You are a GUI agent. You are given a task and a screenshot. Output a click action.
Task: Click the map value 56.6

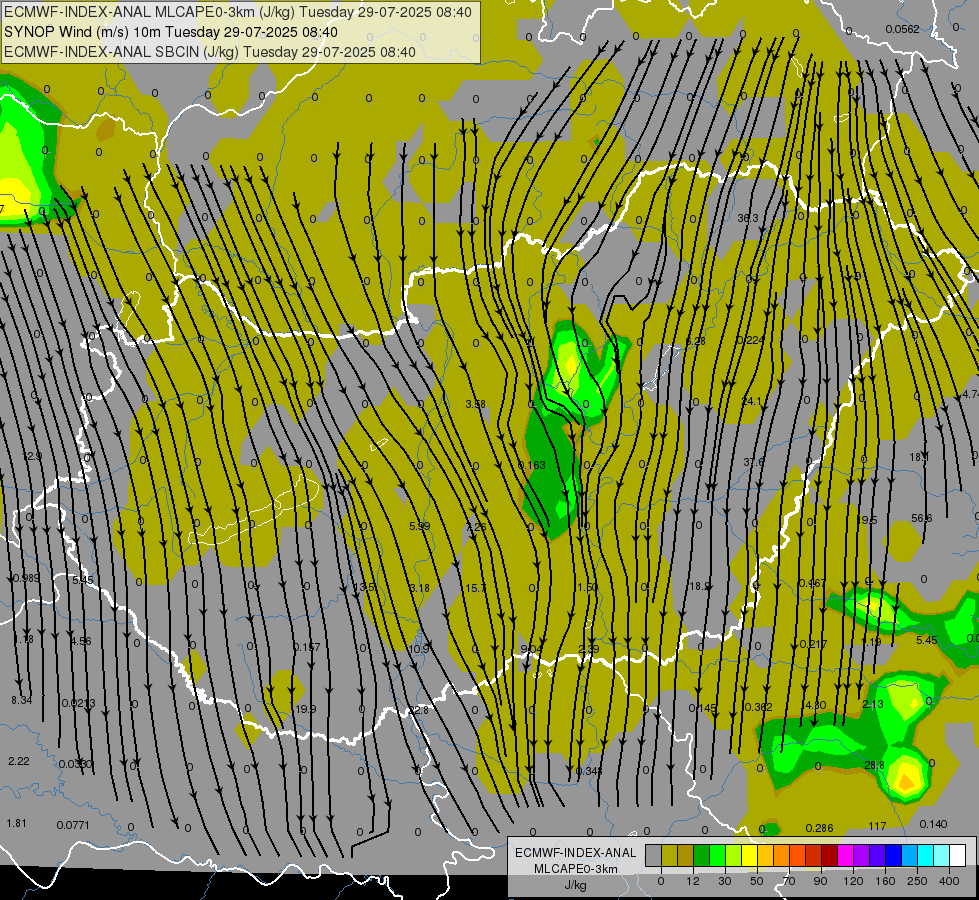922,518
